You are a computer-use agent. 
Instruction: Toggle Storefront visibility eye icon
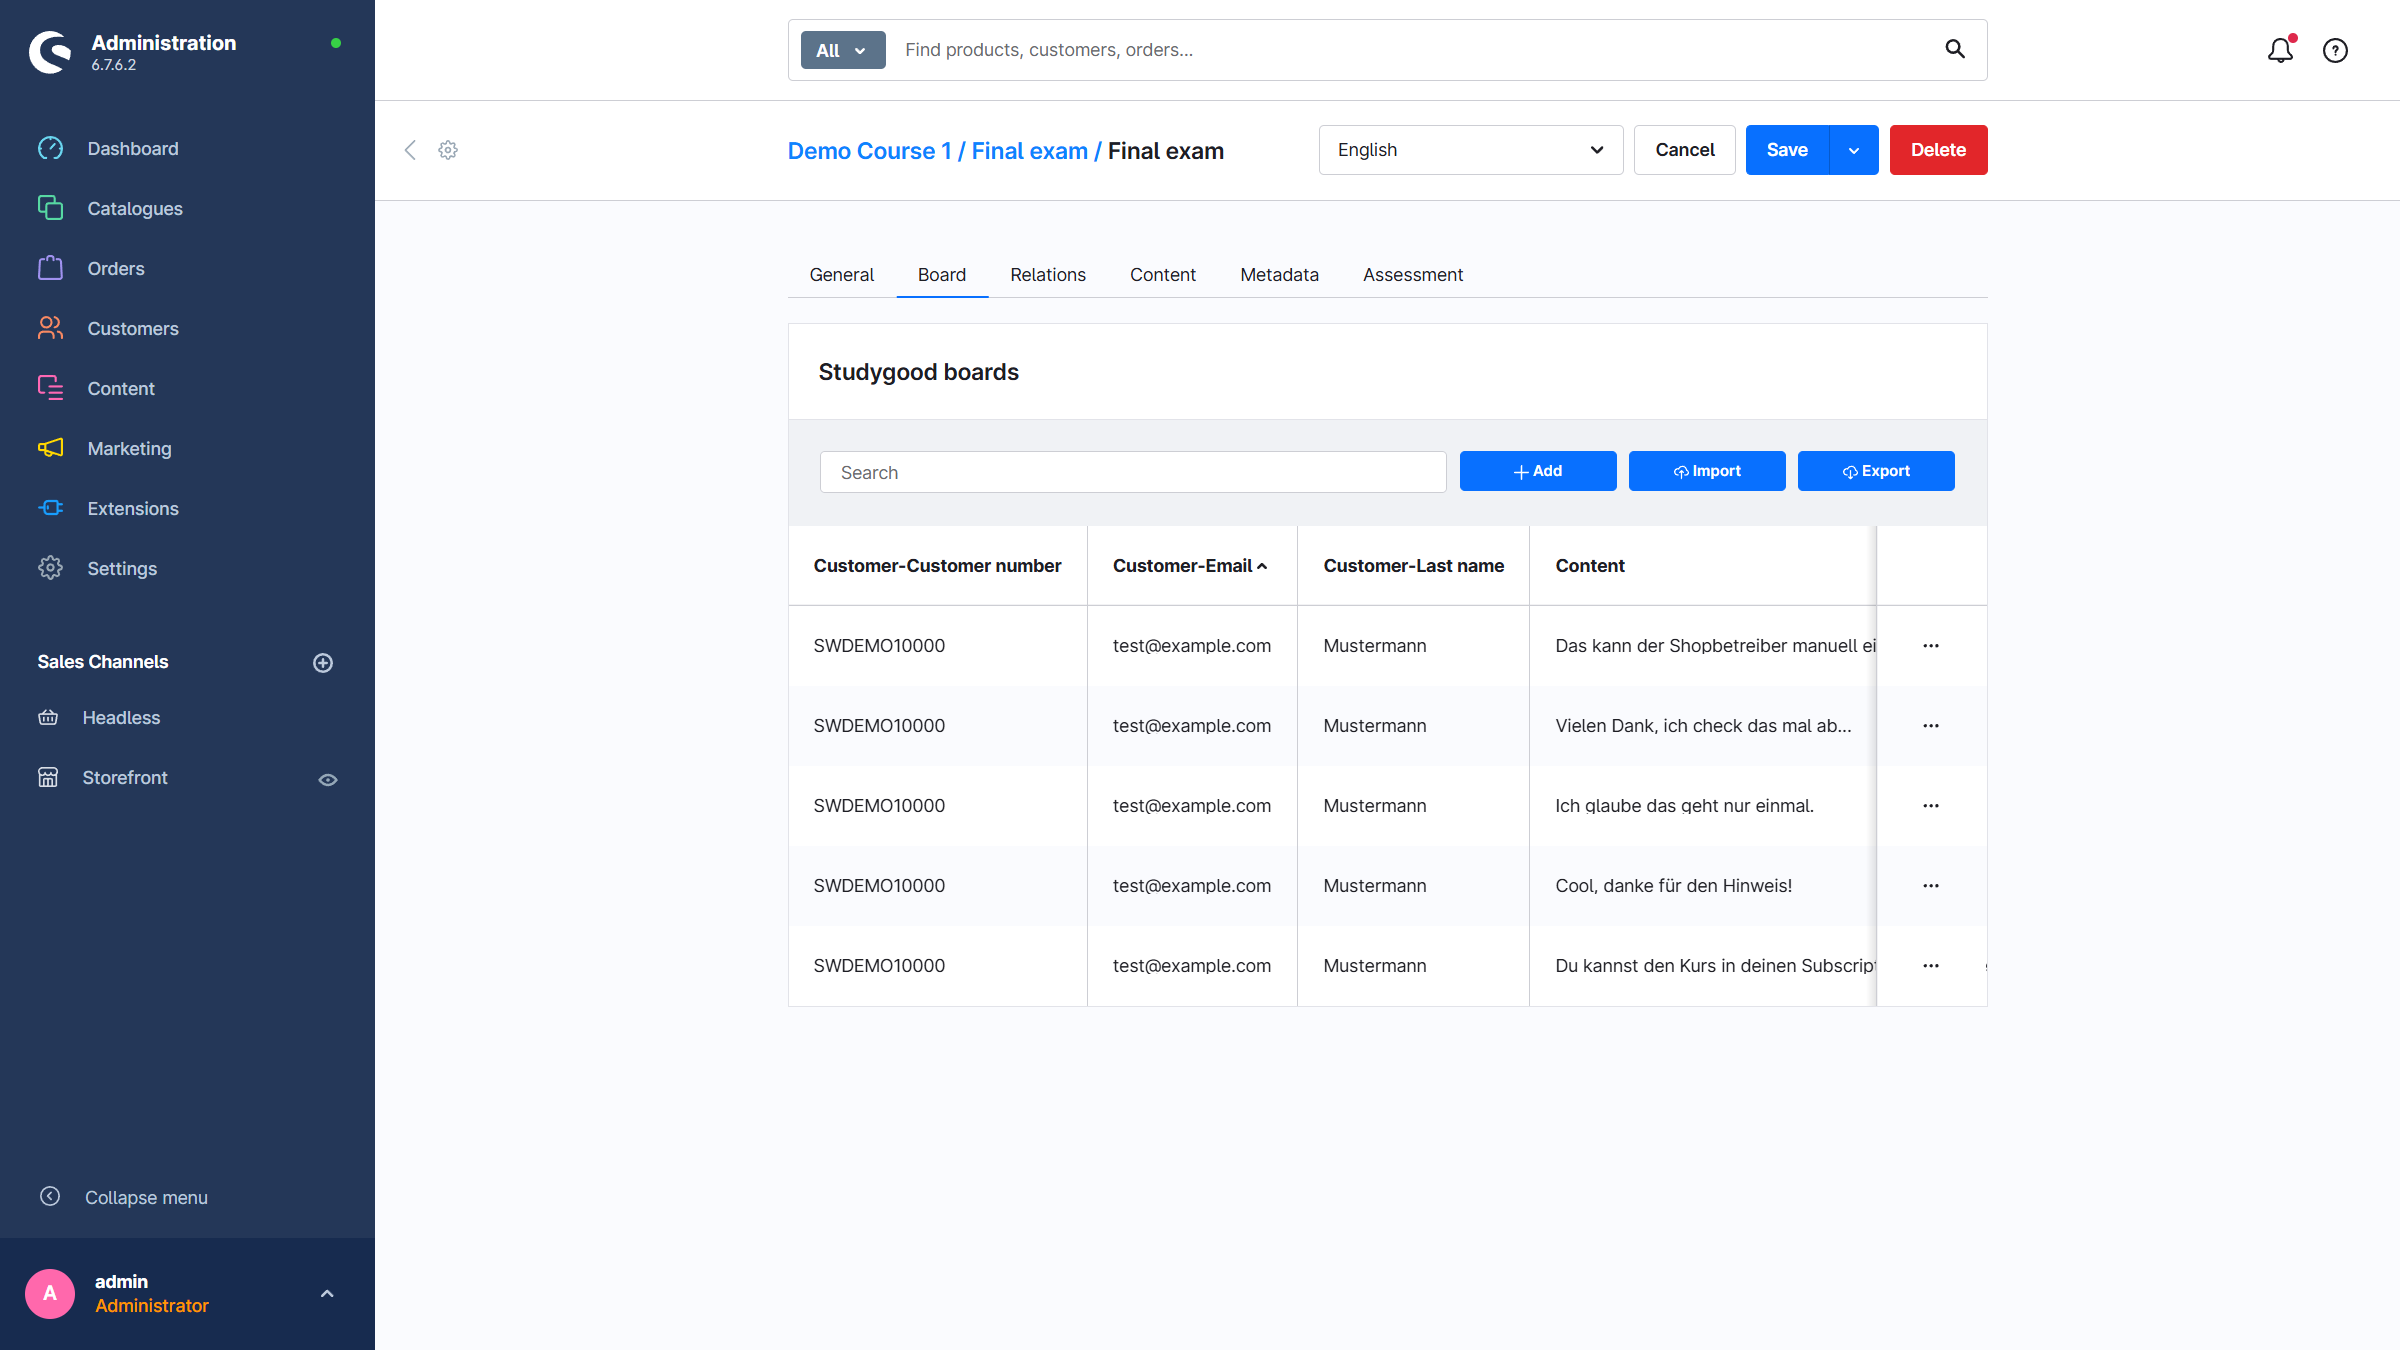tap(328, 779)
